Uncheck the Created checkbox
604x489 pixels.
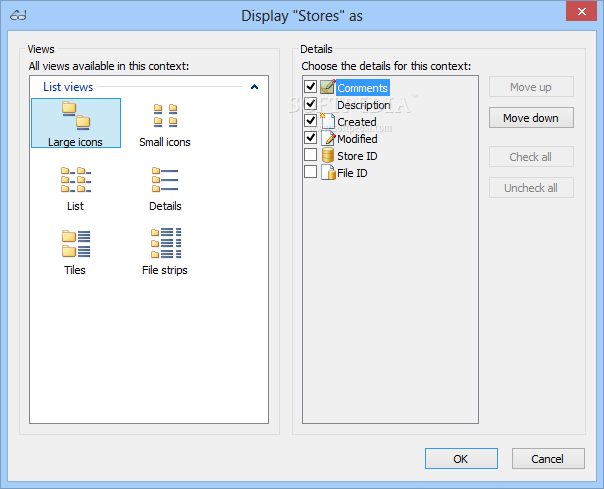310,121
